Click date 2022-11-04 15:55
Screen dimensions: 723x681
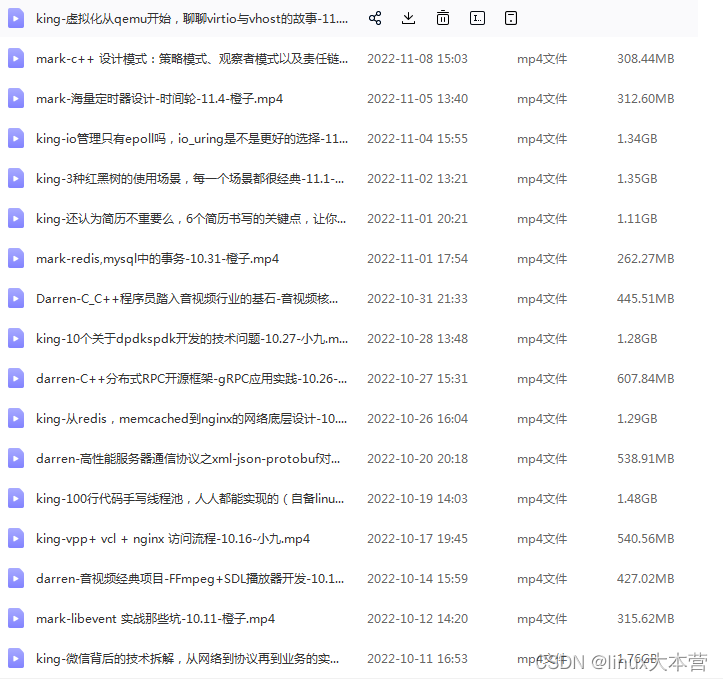point(417,138)
